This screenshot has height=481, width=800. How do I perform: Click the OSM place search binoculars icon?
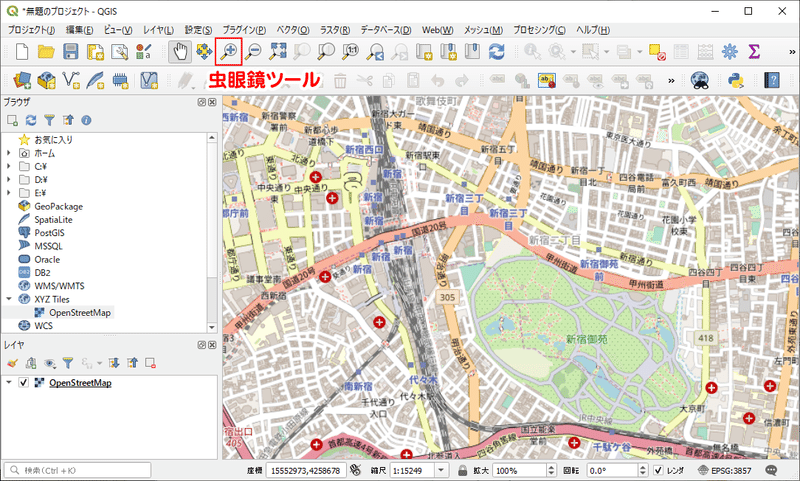tap(700, 80)
